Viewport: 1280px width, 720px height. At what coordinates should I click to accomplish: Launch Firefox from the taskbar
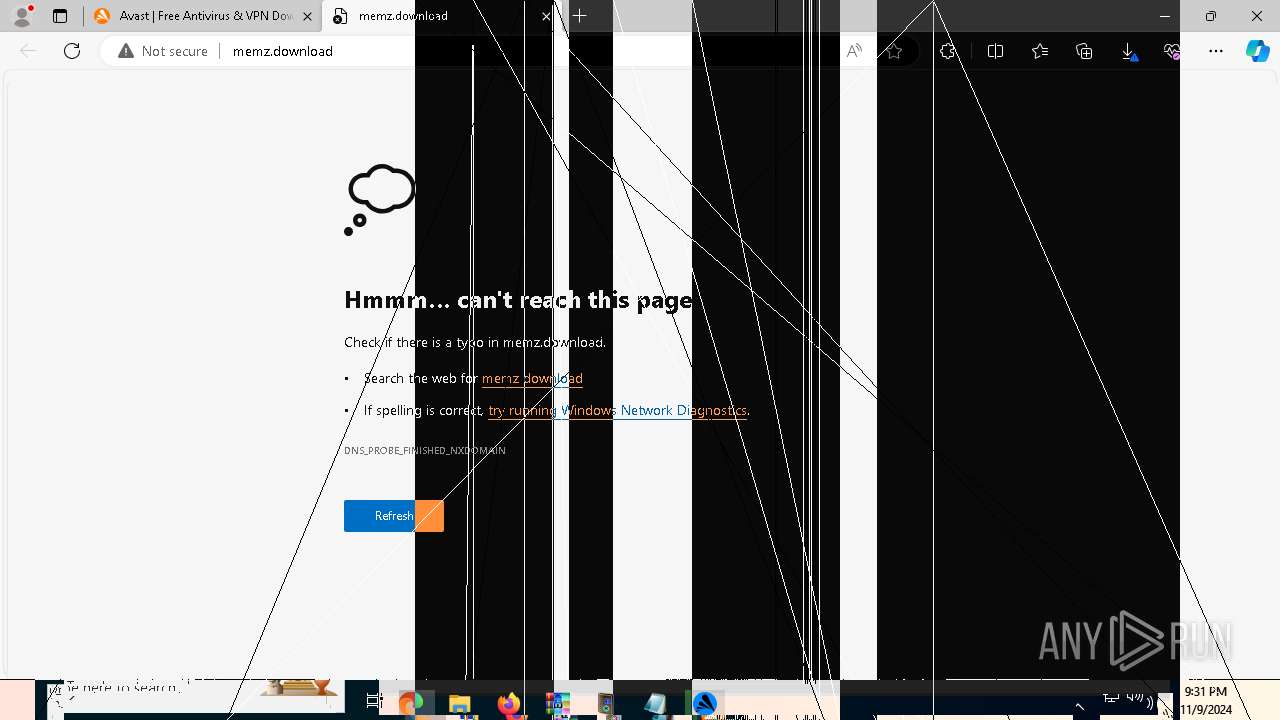tap(509, 704)
